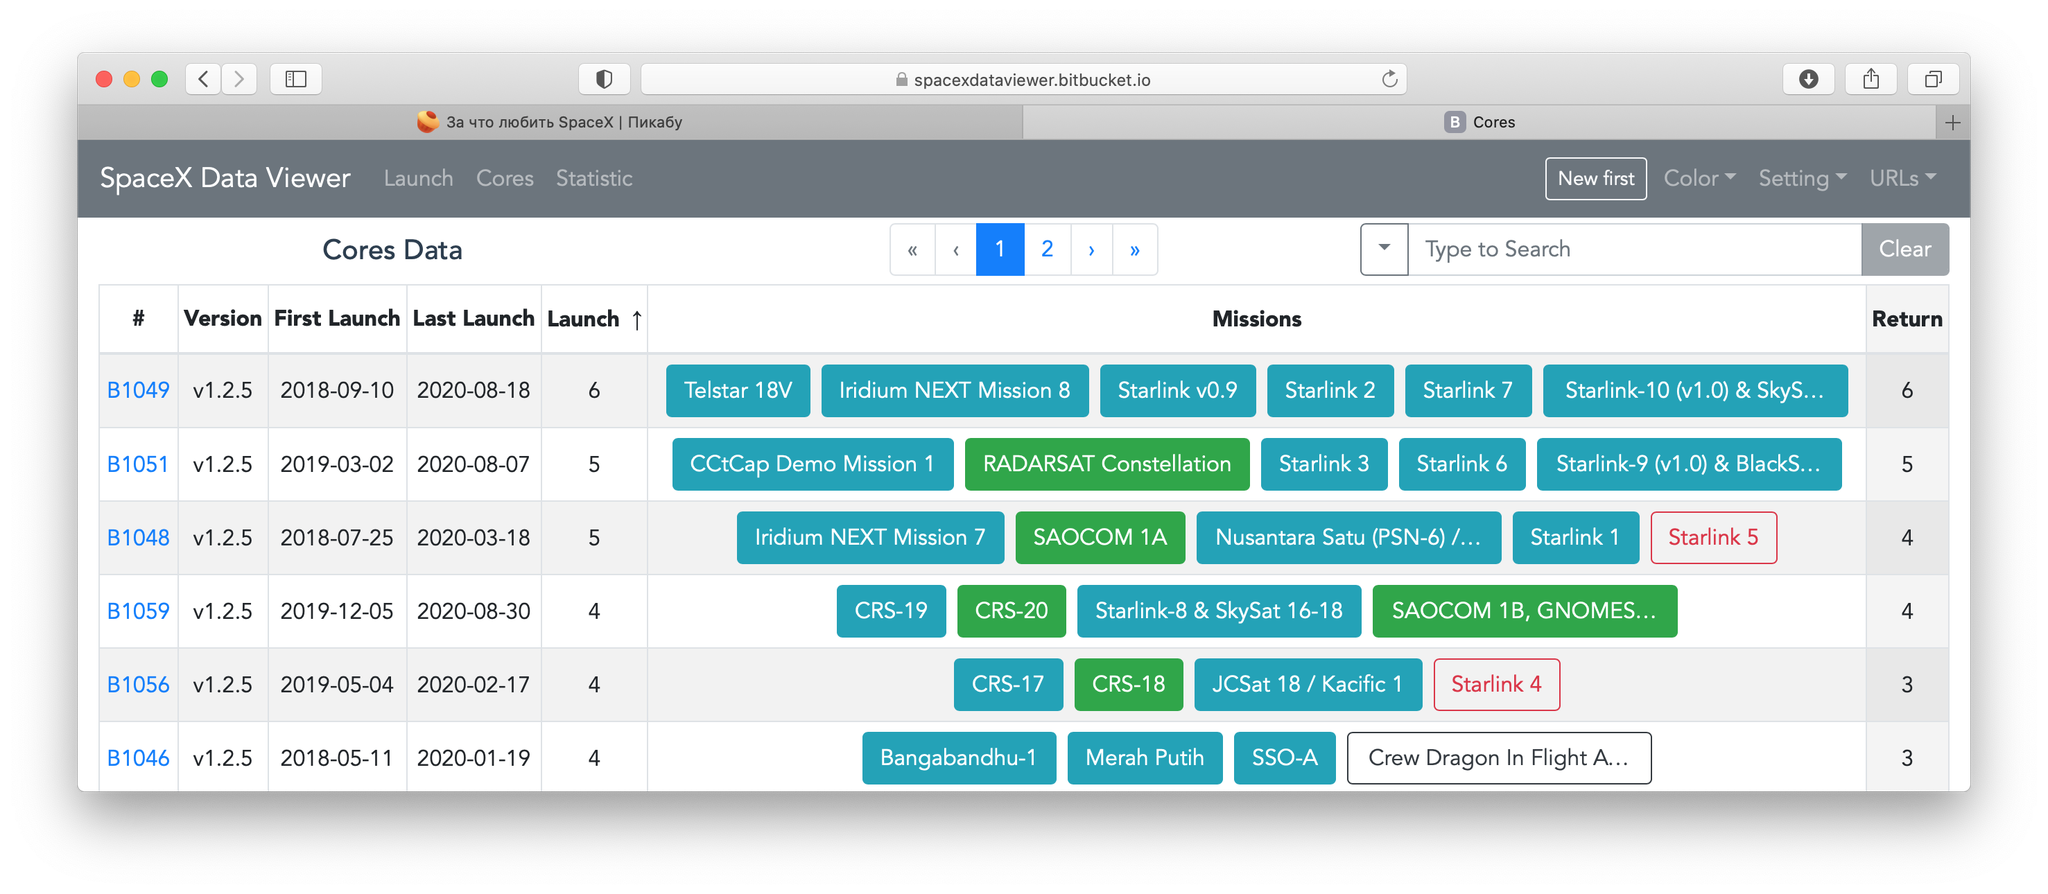Image resolution: width=2048 pixels, height=894 pixels.
Task: Expand the URLs dropdown menu
Action: click(1903, 178)
